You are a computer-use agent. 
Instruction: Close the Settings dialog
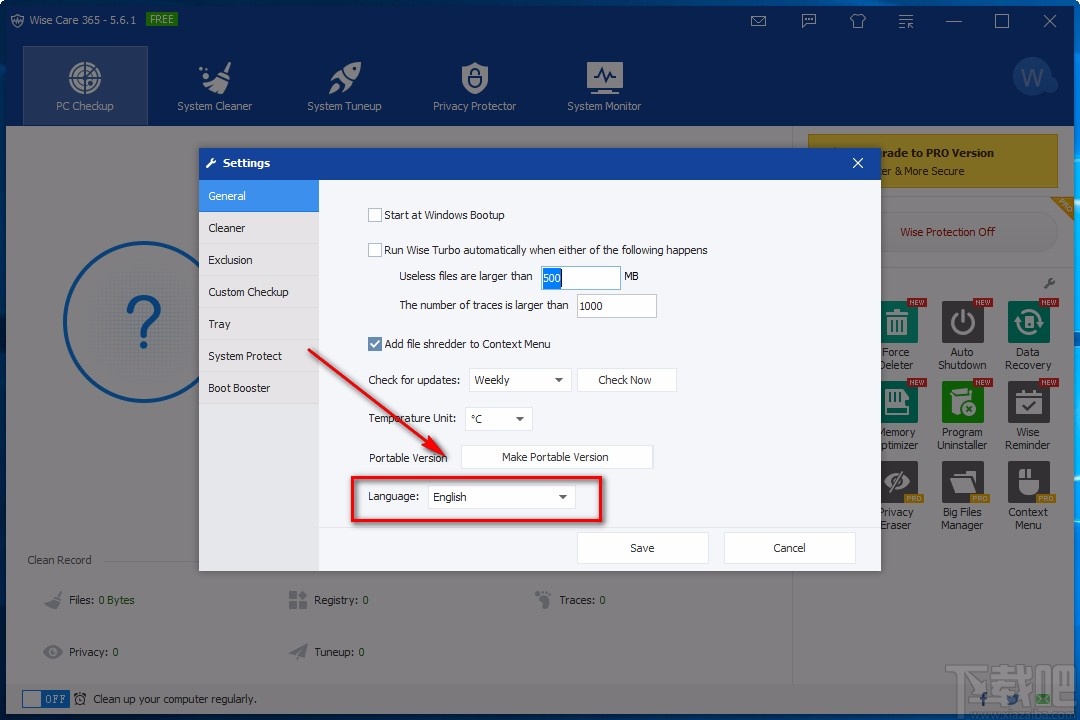click(x=858, y=163)
